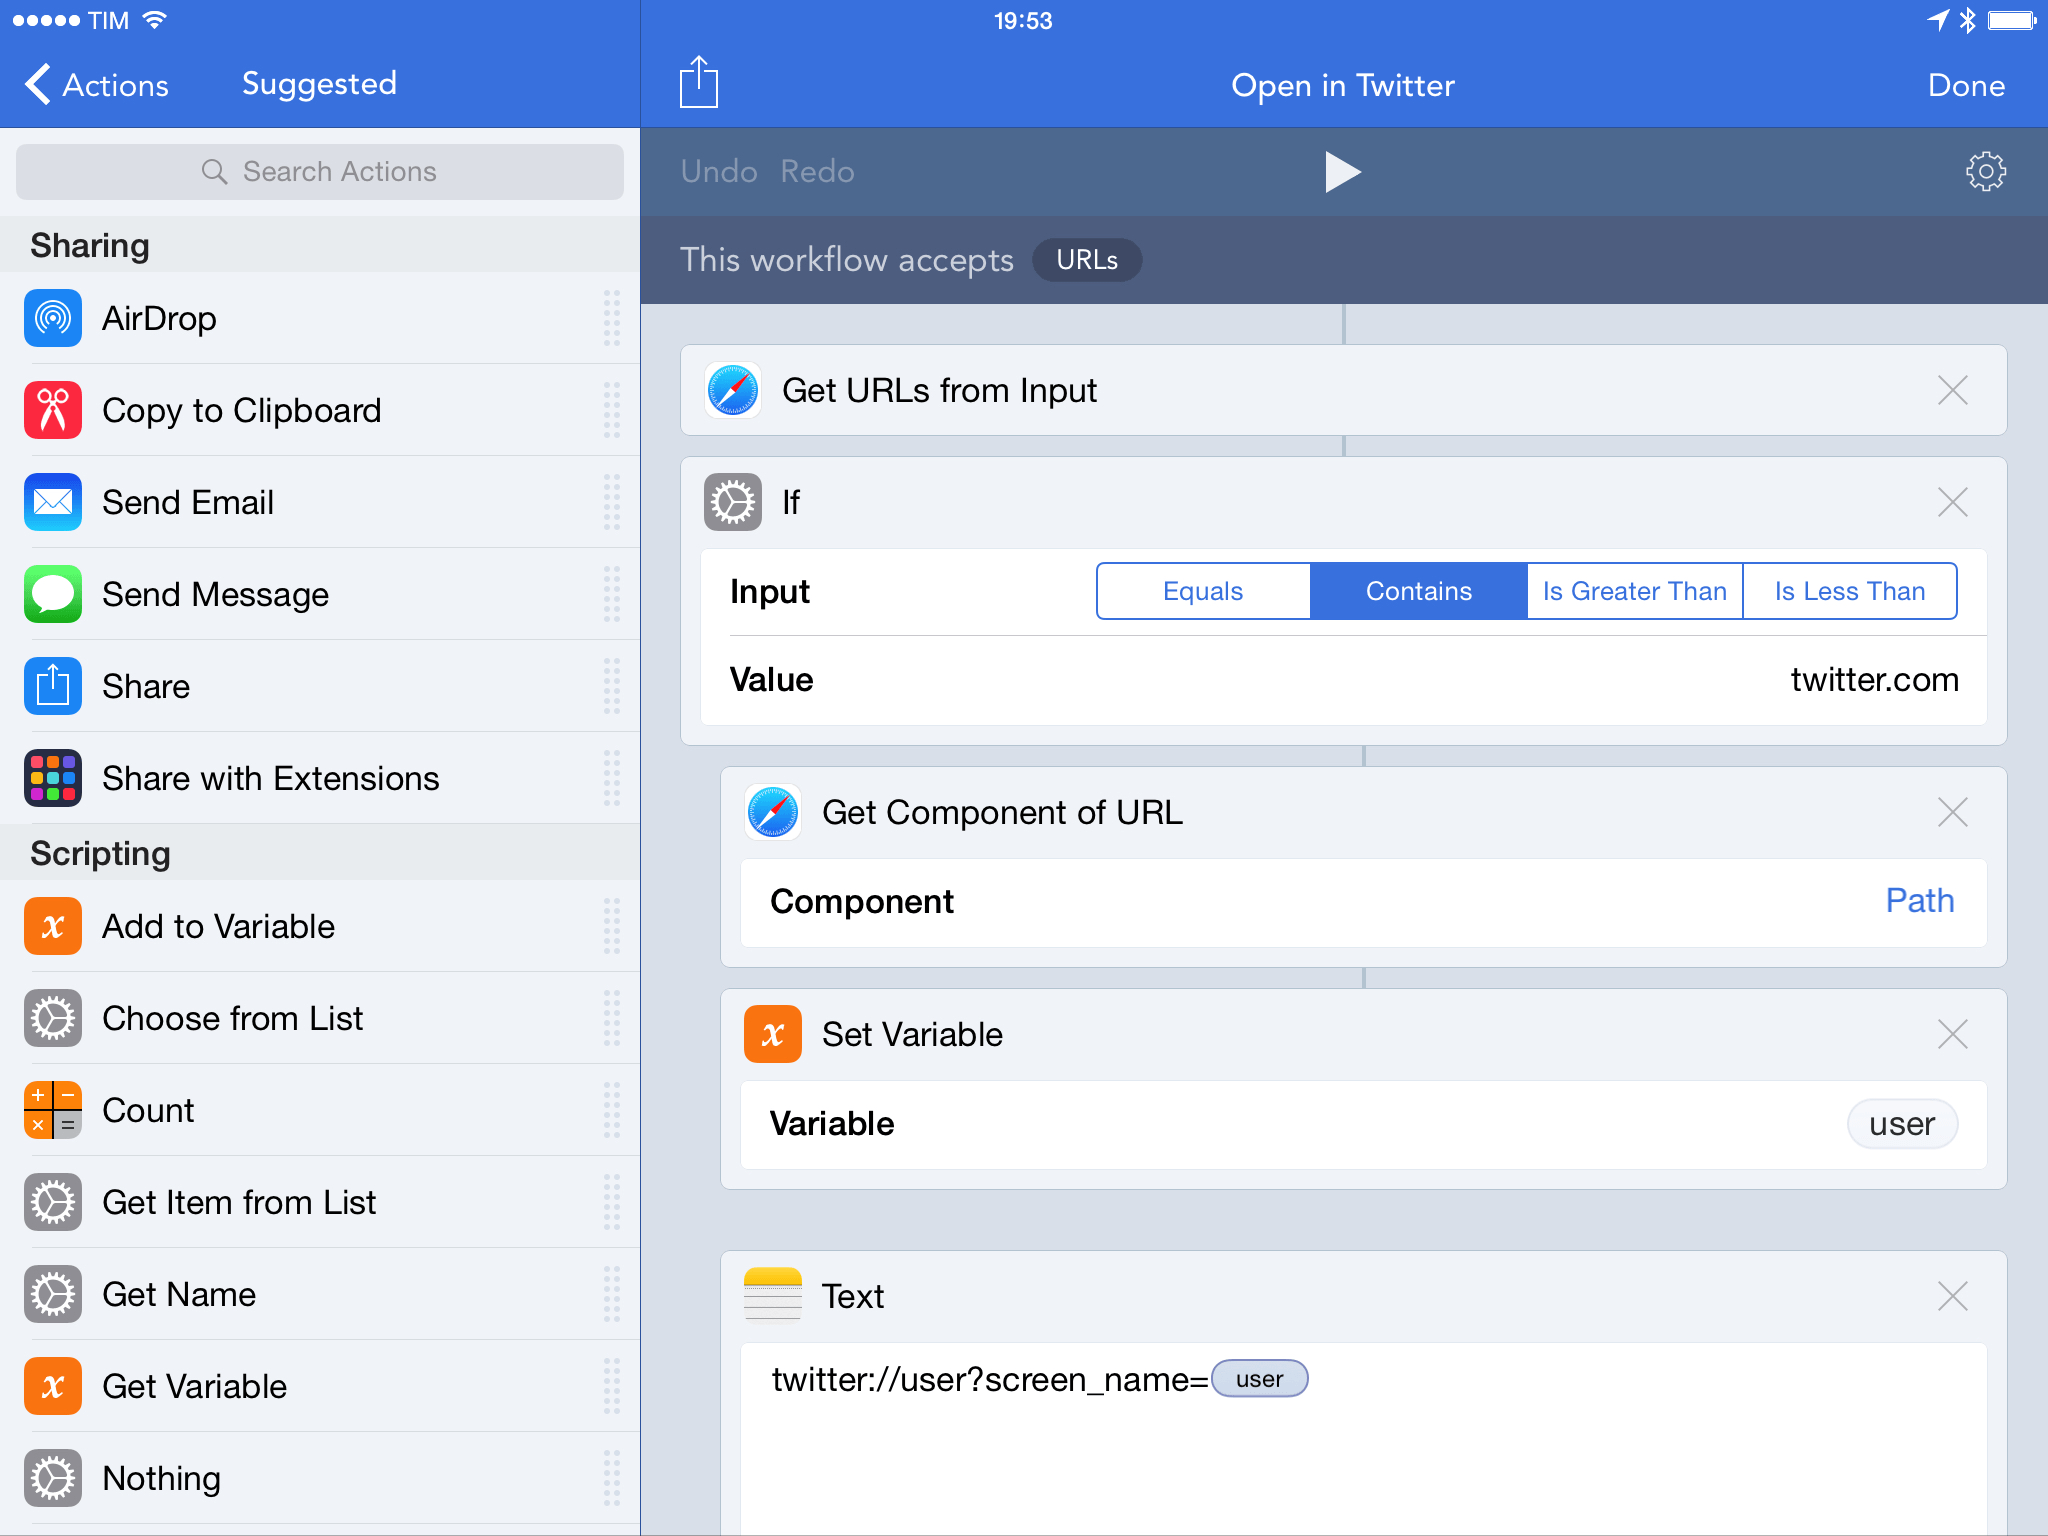Image resolution: width=2048 pixels, height=1536 pixels.
Task: Open the share sheet from top bar
Action: [699, 82]
